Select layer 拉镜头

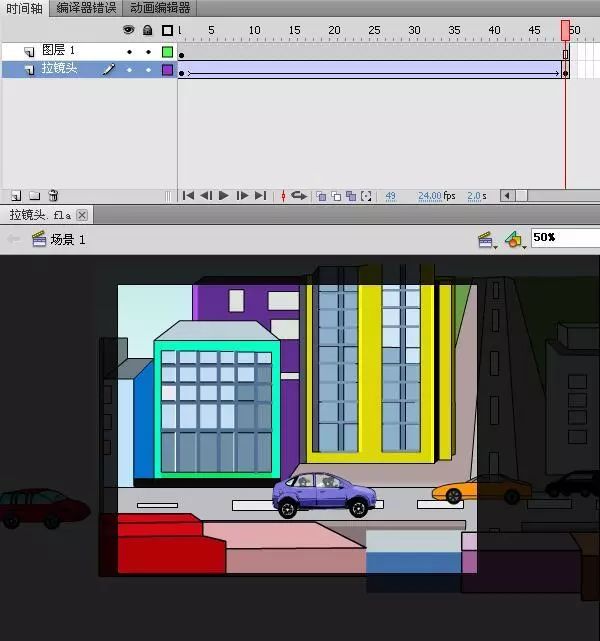coord(89,69)
